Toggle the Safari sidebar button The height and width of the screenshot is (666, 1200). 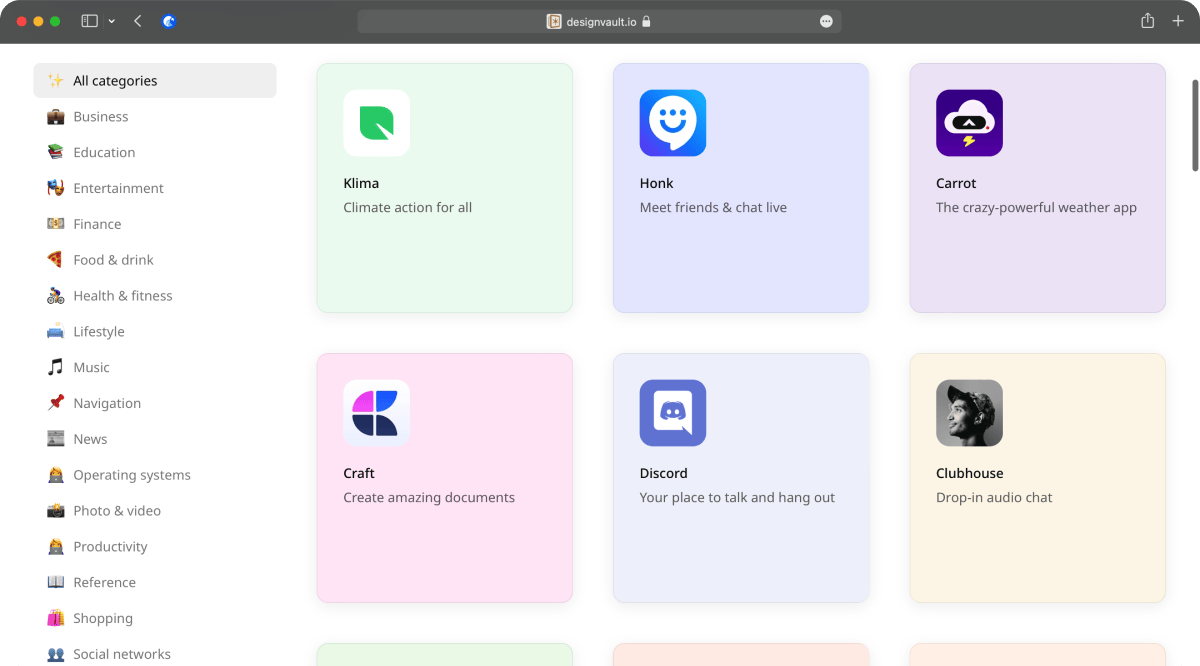coord(89,21)
